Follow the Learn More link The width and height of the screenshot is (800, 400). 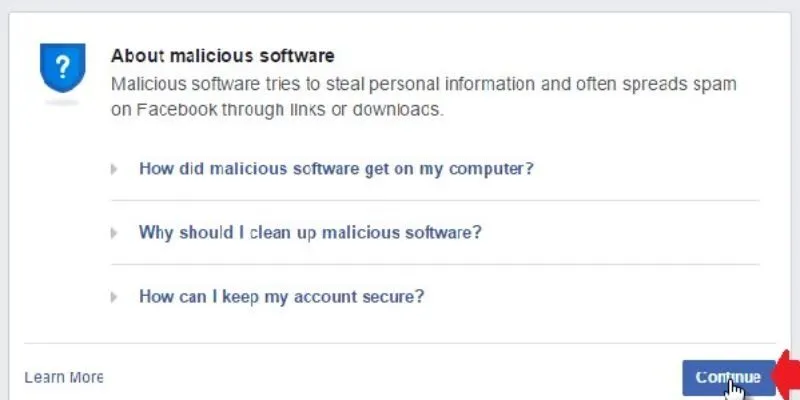(x=63, y=377)
